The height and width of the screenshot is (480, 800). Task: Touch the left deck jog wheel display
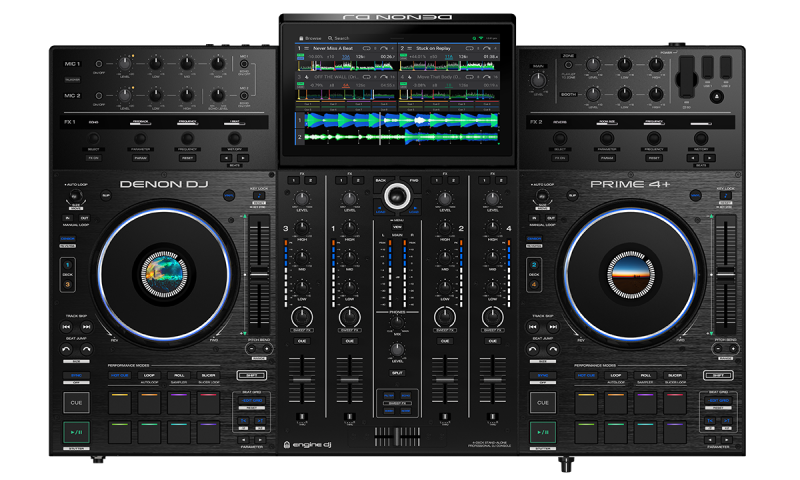[164, 274]
